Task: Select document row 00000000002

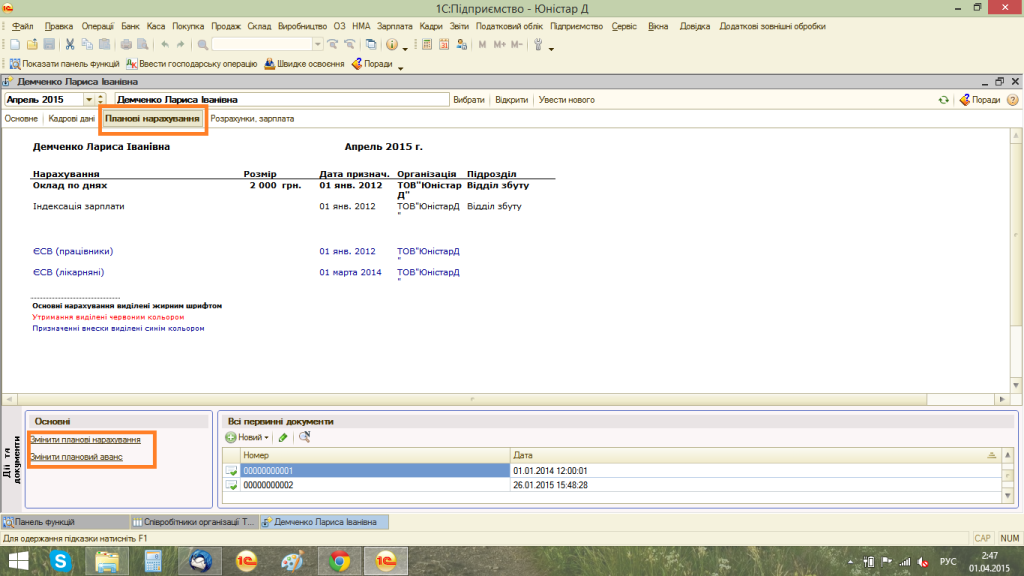Action: click(612, 485)
